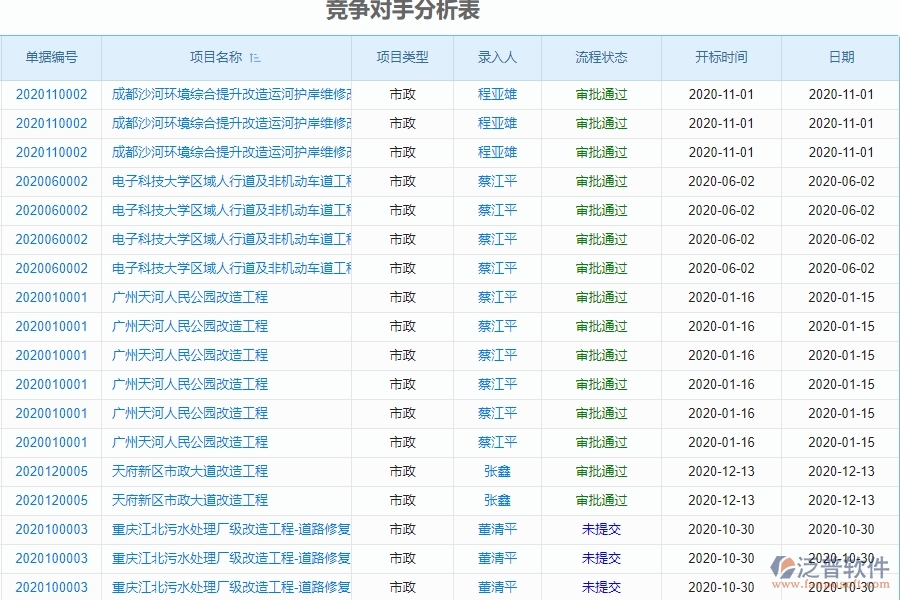
Task: Open project 成都沙河环境综合提升改造运河护岸维修 link
Action: point(227,94)
